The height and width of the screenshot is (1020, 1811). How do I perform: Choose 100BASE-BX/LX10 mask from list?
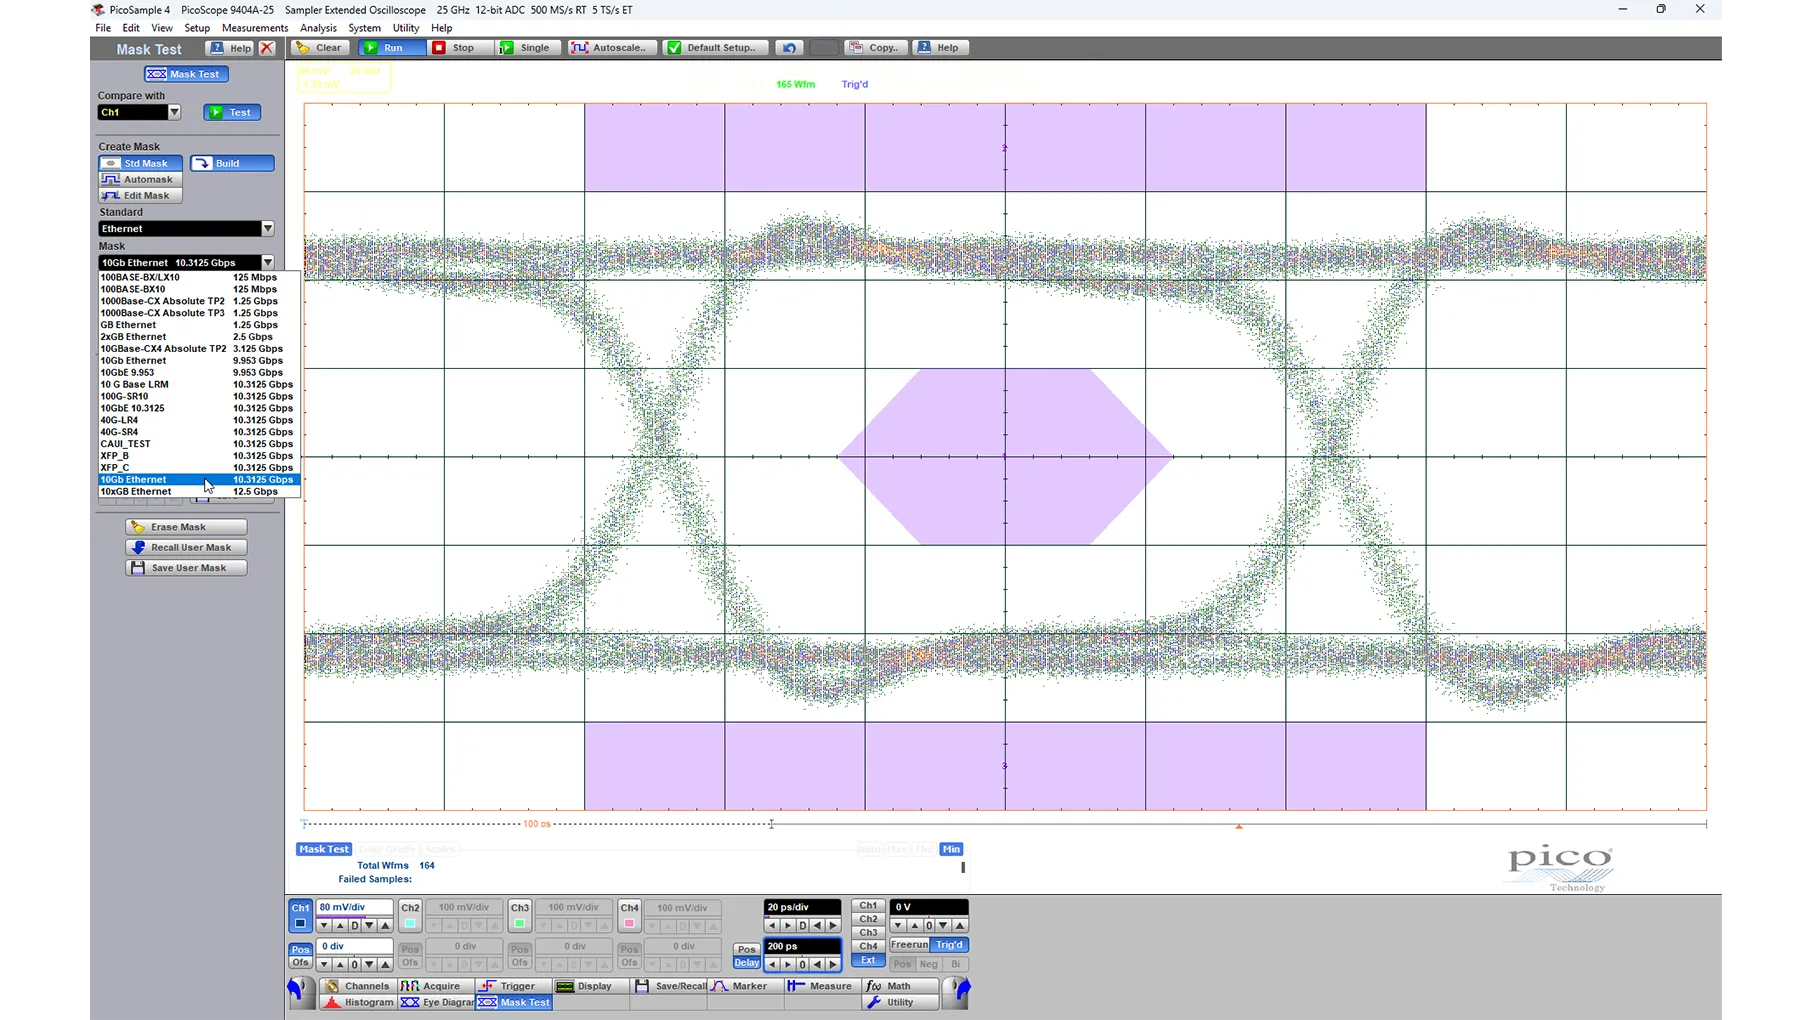coord(198,277)
